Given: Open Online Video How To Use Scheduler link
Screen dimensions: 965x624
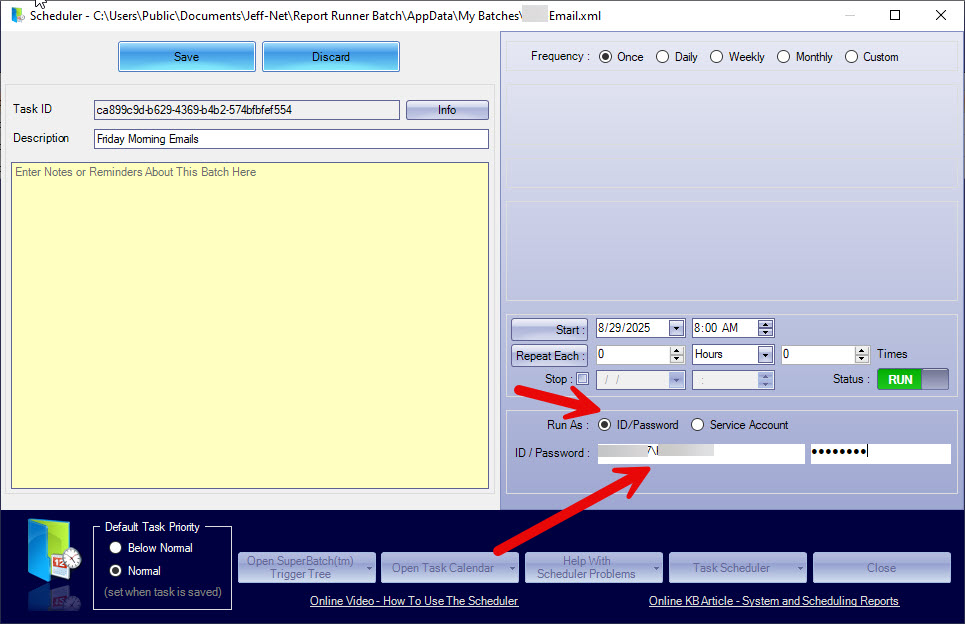Looking at the screenshot, I should coord(414,601).
